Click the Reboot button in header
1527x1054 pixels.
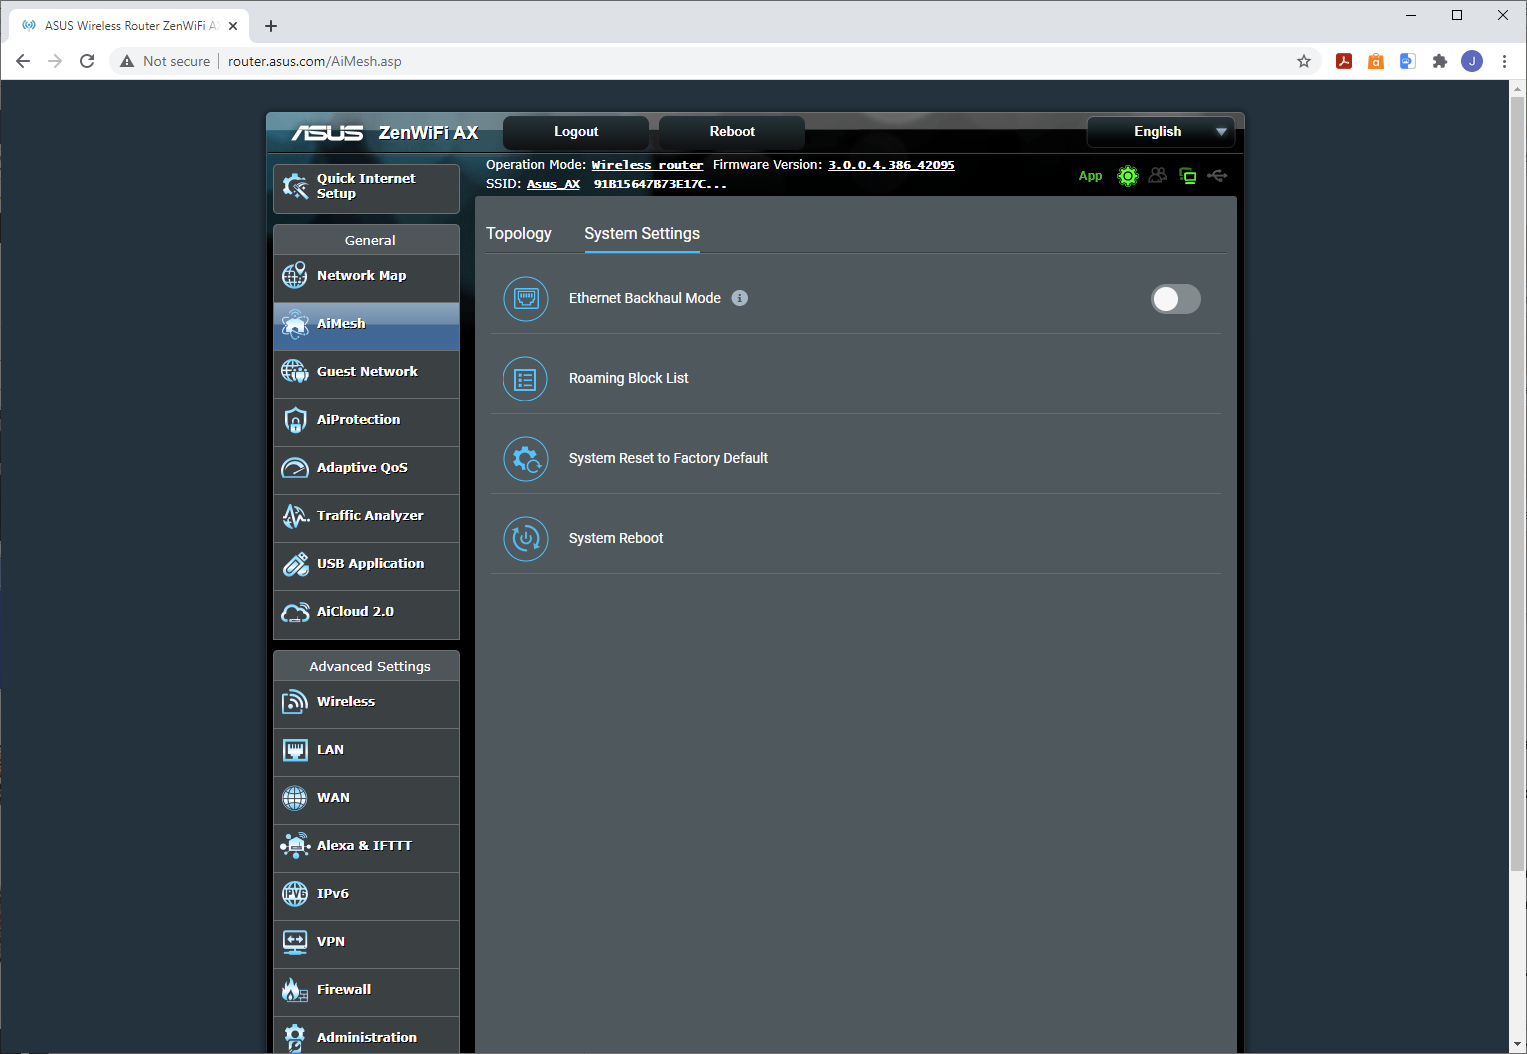pyautogui.click(x=732, y=132)
